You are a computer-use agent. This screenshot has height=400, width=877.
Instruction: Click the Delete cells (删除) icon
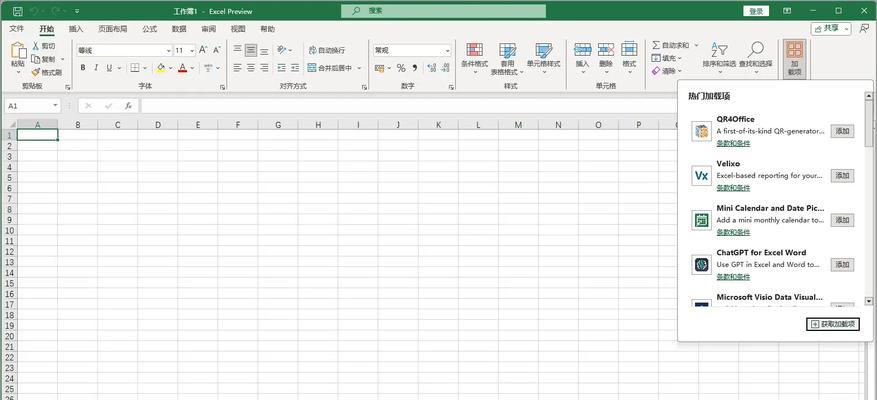coord(606,50)
